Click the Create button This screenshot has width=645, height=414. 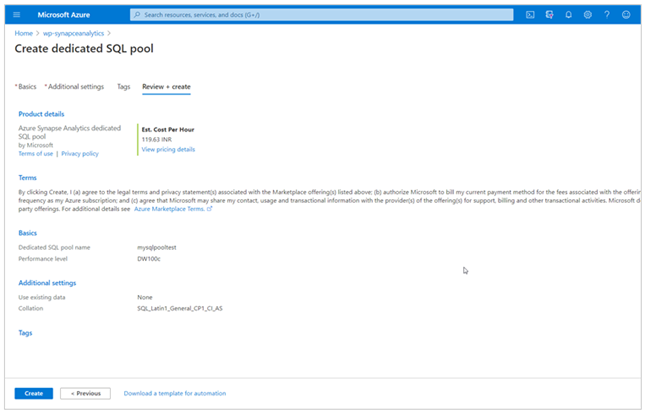point(34,393)
